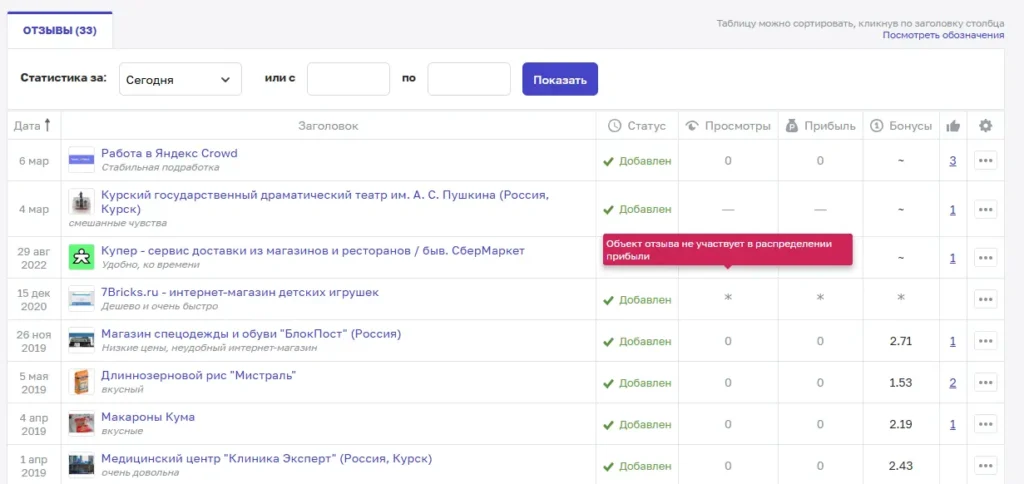The image size is (1024, 484).
Task: Open the options menu for Купер row
Action: tap(985, 257)
